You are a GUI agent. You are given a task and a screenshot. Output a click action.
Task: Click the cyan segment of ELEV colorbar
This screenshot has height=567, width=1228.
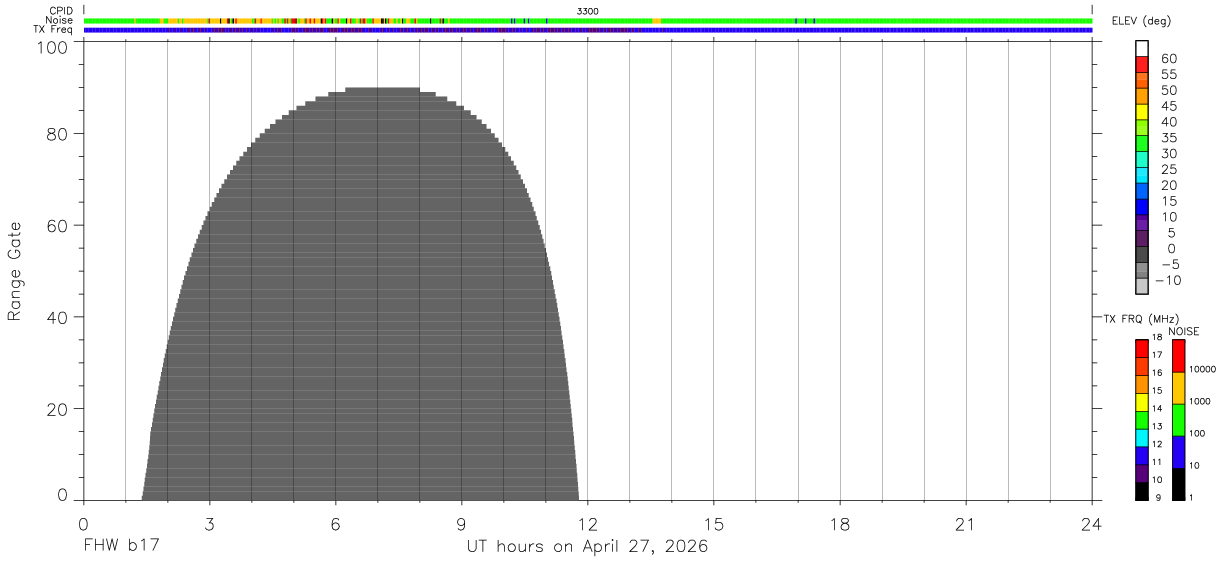[1142, 176]
